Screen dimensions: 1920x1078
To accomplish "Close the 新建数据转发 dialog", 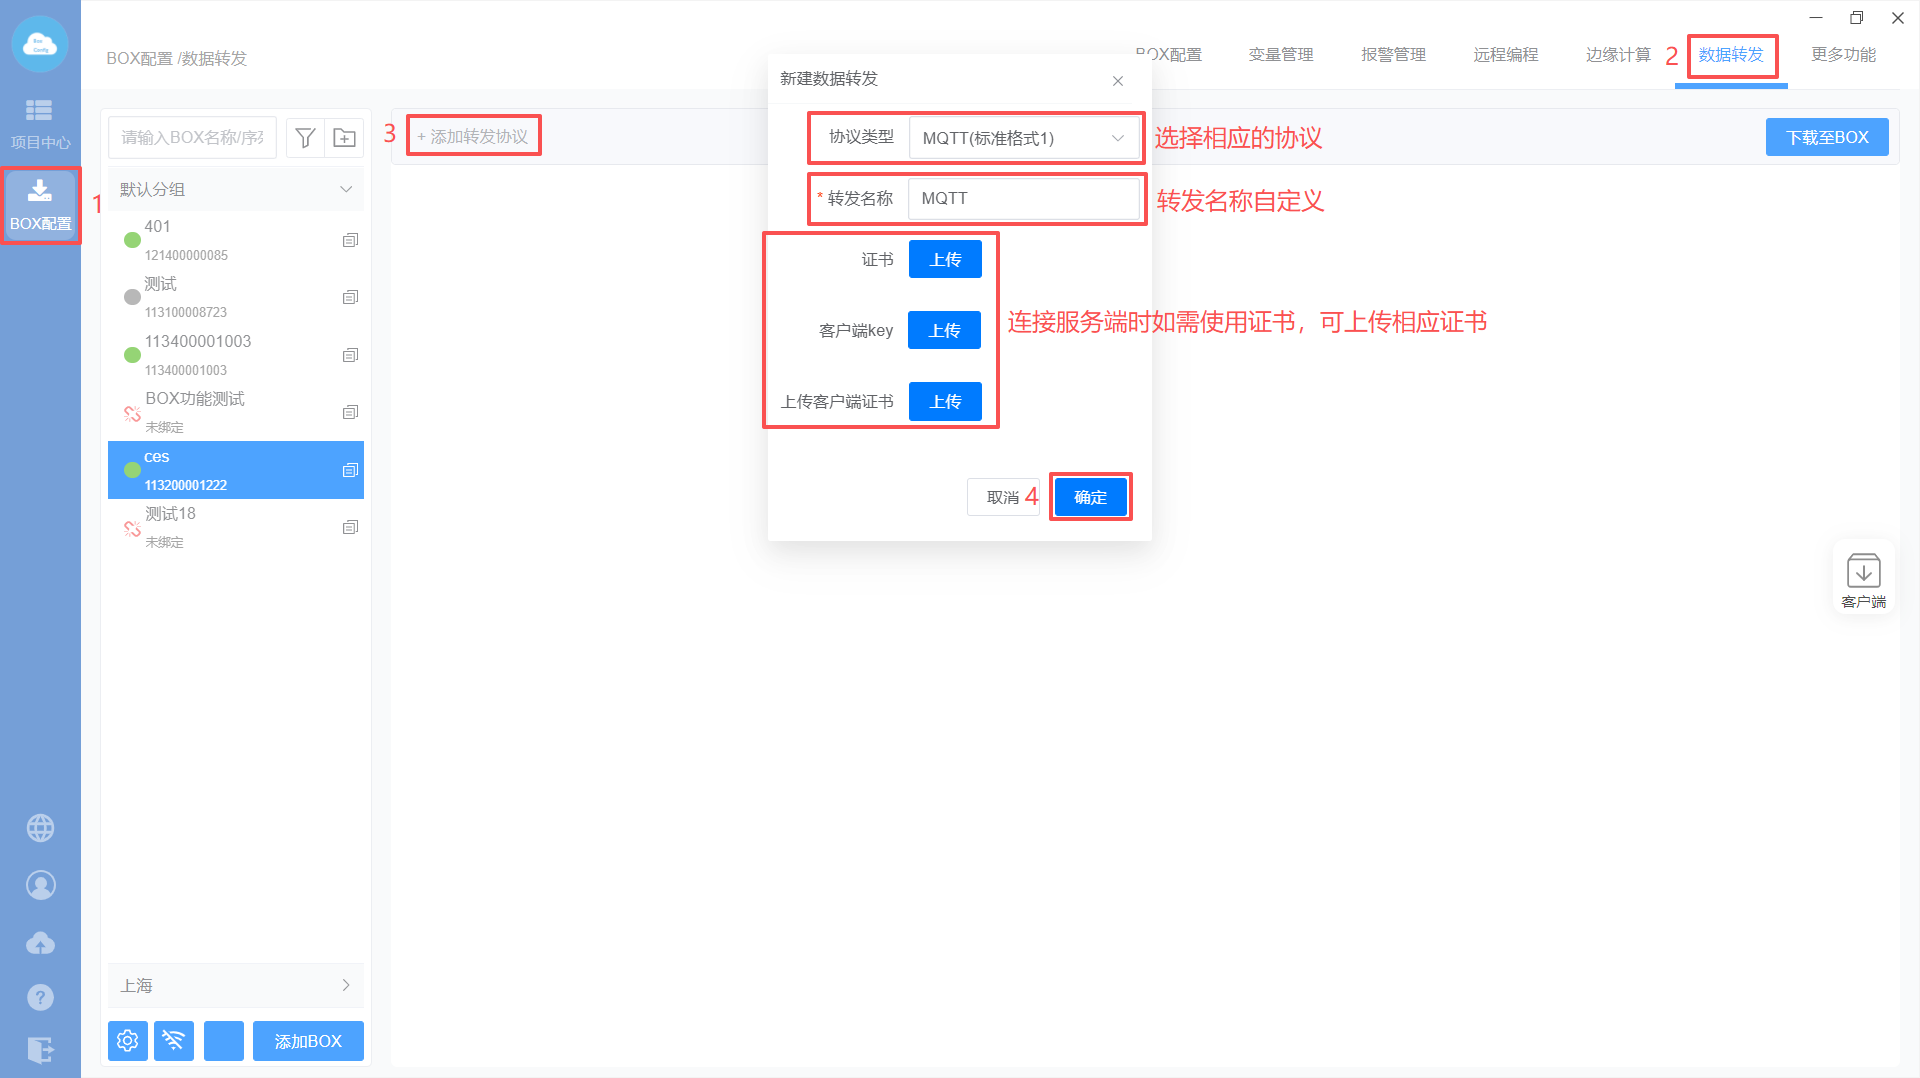I will (1118, 81).
